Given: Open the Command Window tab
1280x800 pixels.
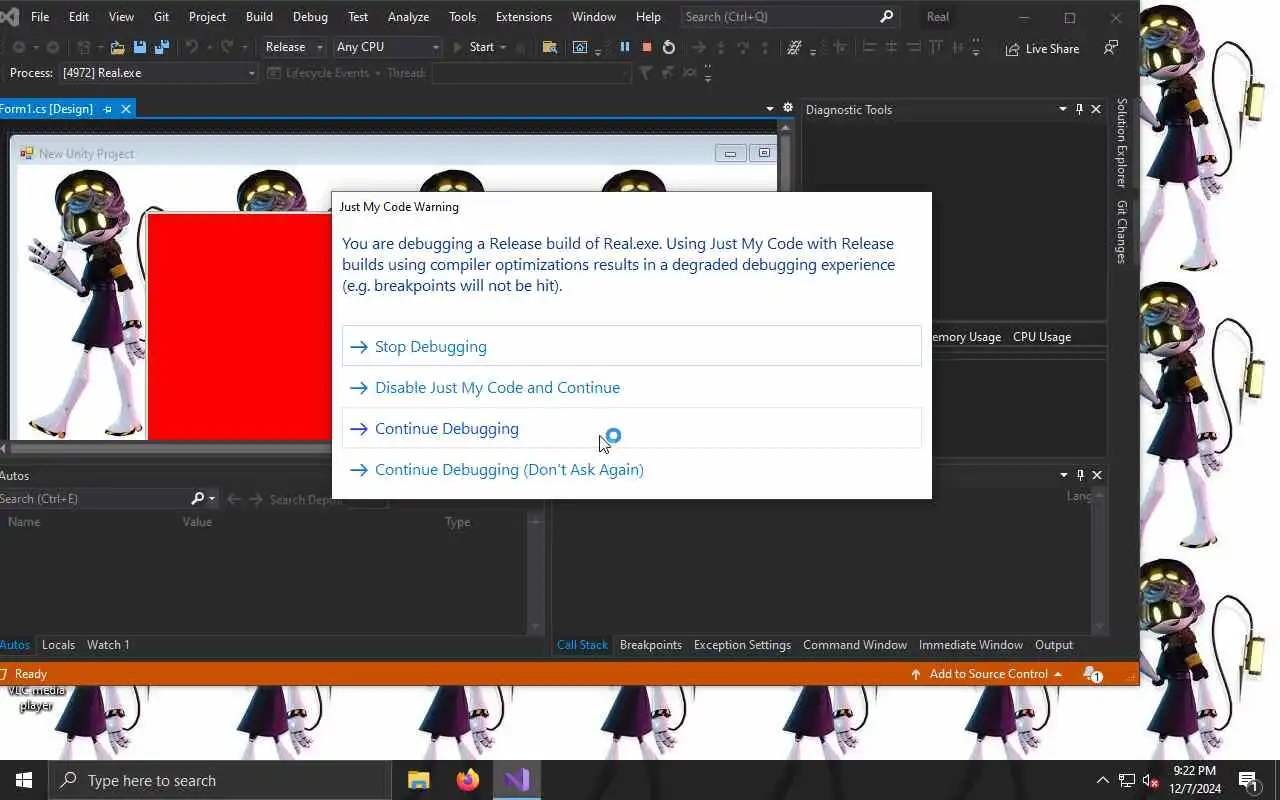Looking at the screenshot, I should [x=855, y=645].
